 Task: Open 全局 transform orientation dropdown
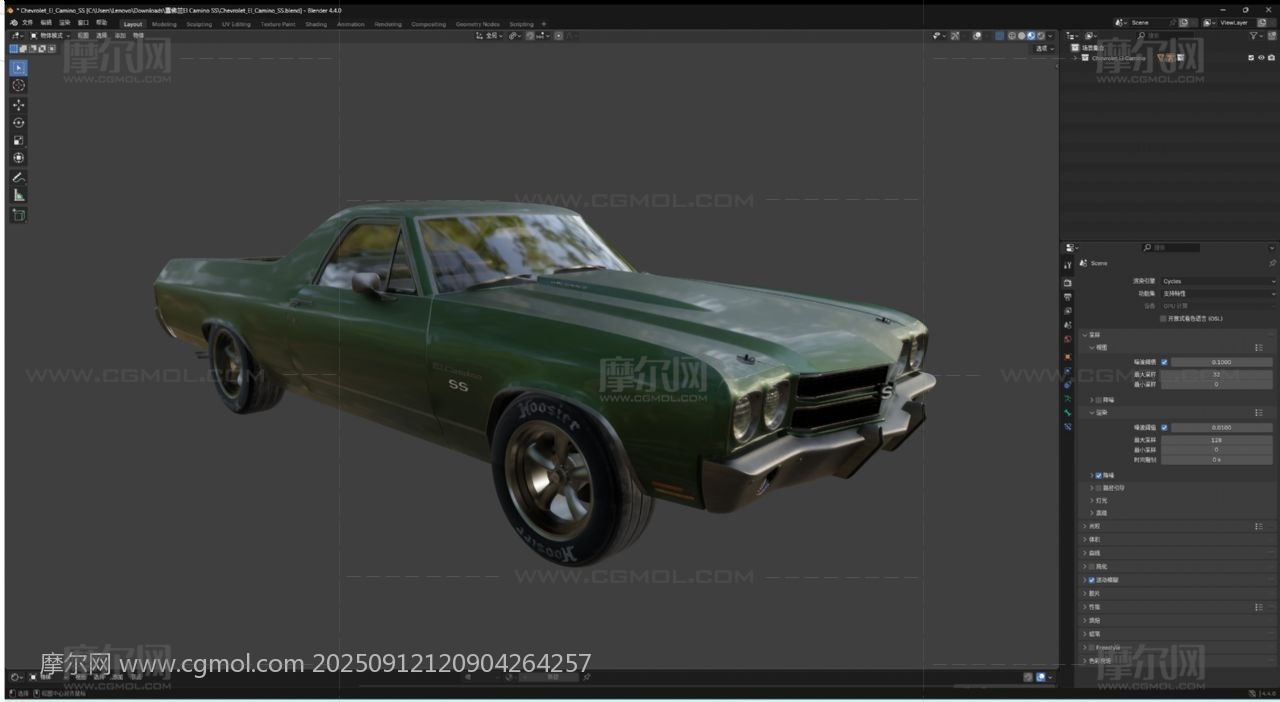pyautogui.click(x=491, y=36)
